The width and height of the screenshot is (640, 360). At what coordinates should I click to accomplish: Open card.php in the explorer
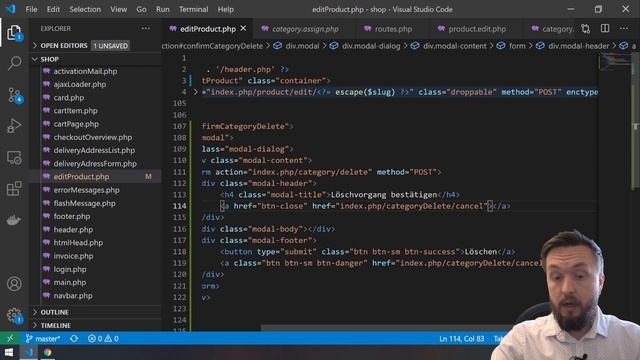point(69,98)
